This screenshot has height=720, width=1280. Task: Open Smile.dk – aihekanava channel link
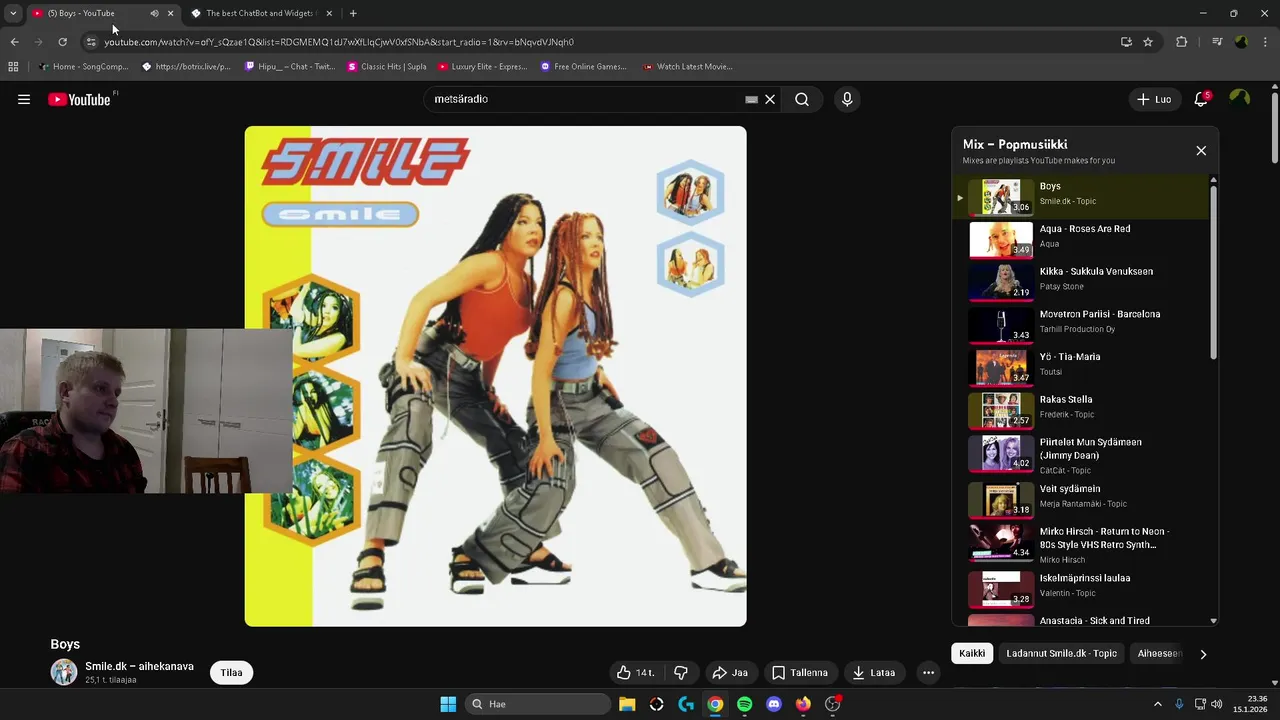point(139,666)
